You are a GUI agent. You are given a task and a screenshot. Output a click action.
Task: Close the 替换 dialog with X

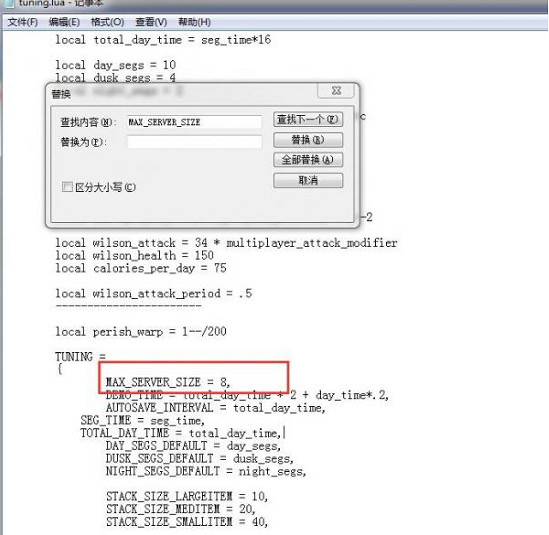point(336,91)
